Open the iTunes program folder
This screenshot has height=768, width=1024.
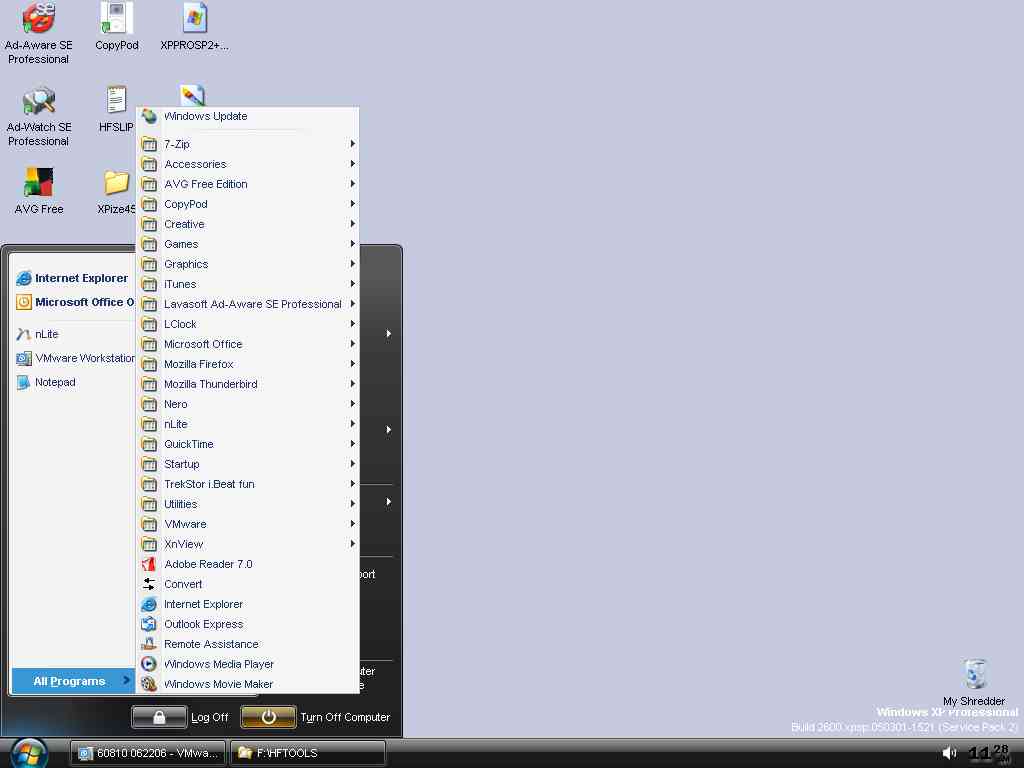(x=248, y=284)
